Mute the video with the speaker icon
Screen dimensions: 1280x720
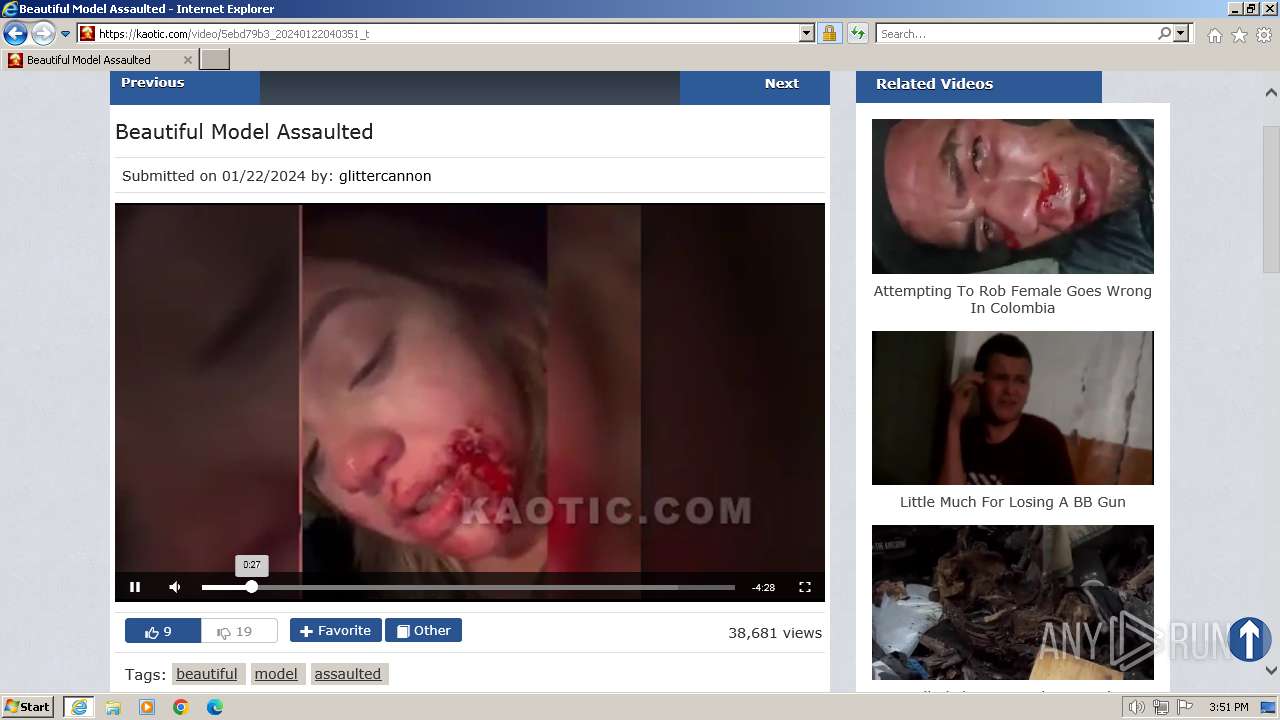click(x=175, y=587)
